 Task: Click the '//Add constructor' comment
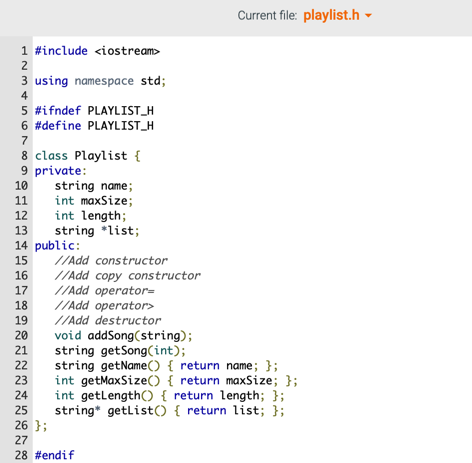(x=111, y=261)
